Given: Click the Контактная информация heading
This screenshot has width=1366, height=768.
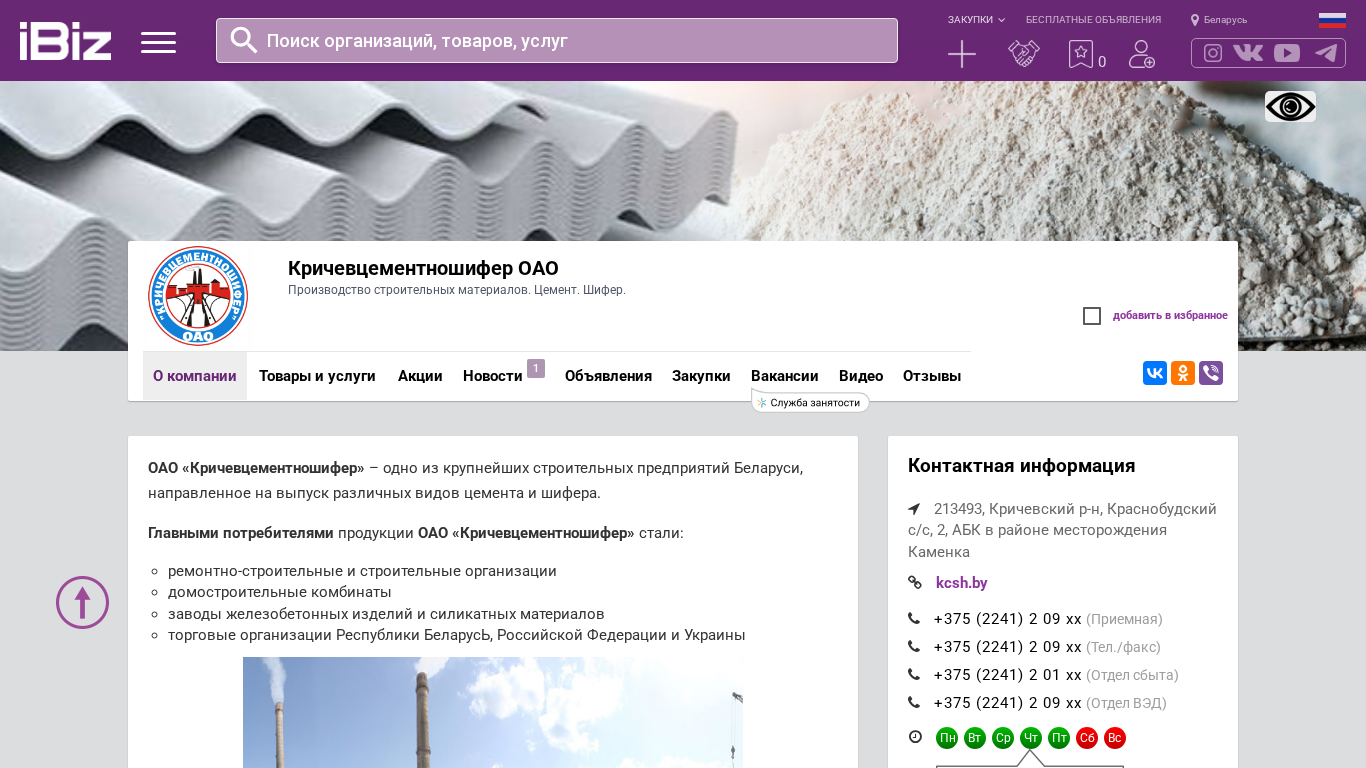Looking at the screenshot, I should (x=1022, y=466).
